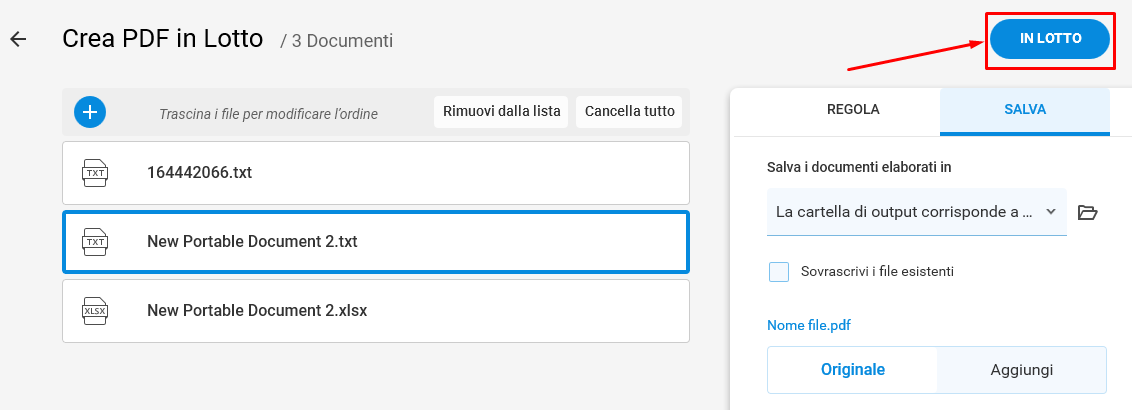Select the 164442066.txt file row
Viewport: 1132px width, 410px height.
(x=376, y=173)
